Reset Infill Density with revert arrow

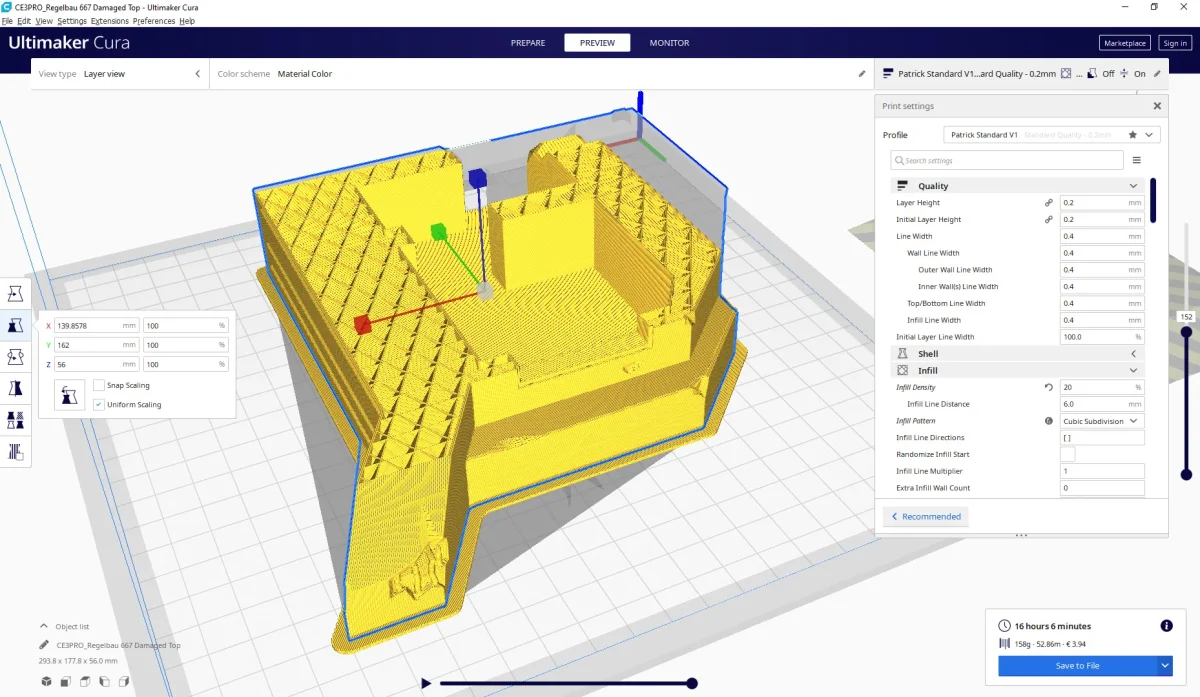tap(1049, 387)
